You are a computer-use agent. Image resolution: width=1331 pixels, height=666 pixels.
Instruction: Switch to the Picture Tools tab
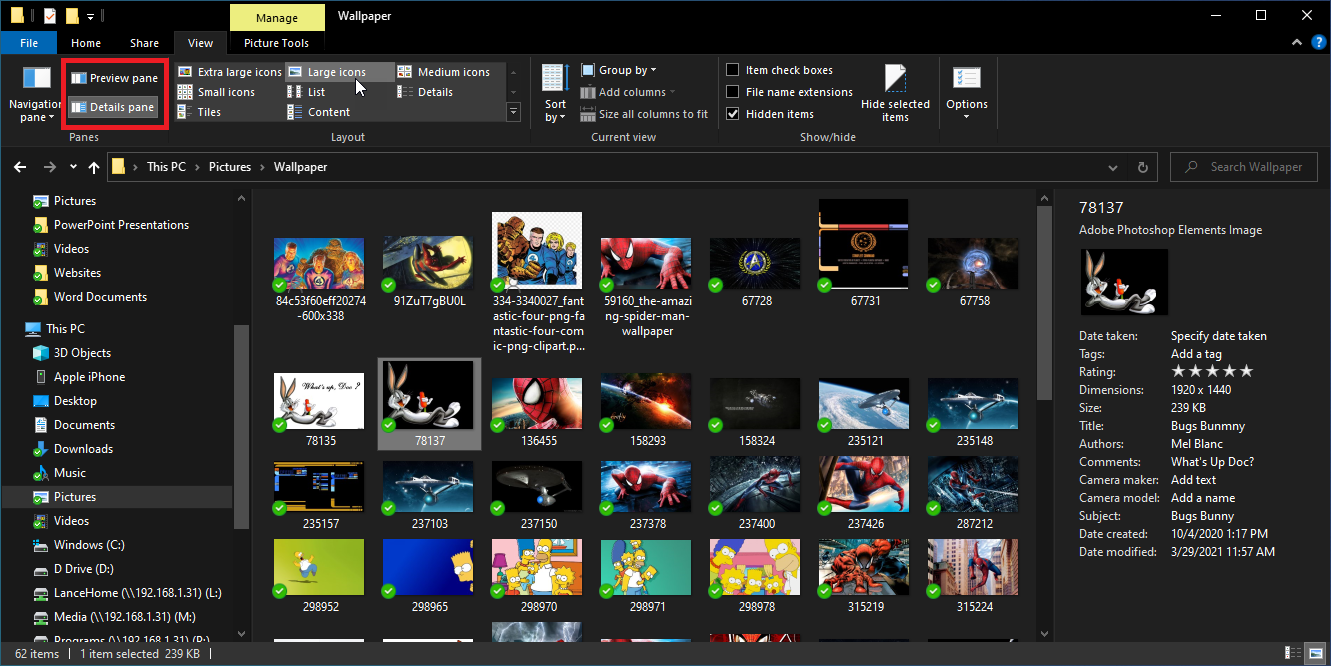(x=276, y=43)
